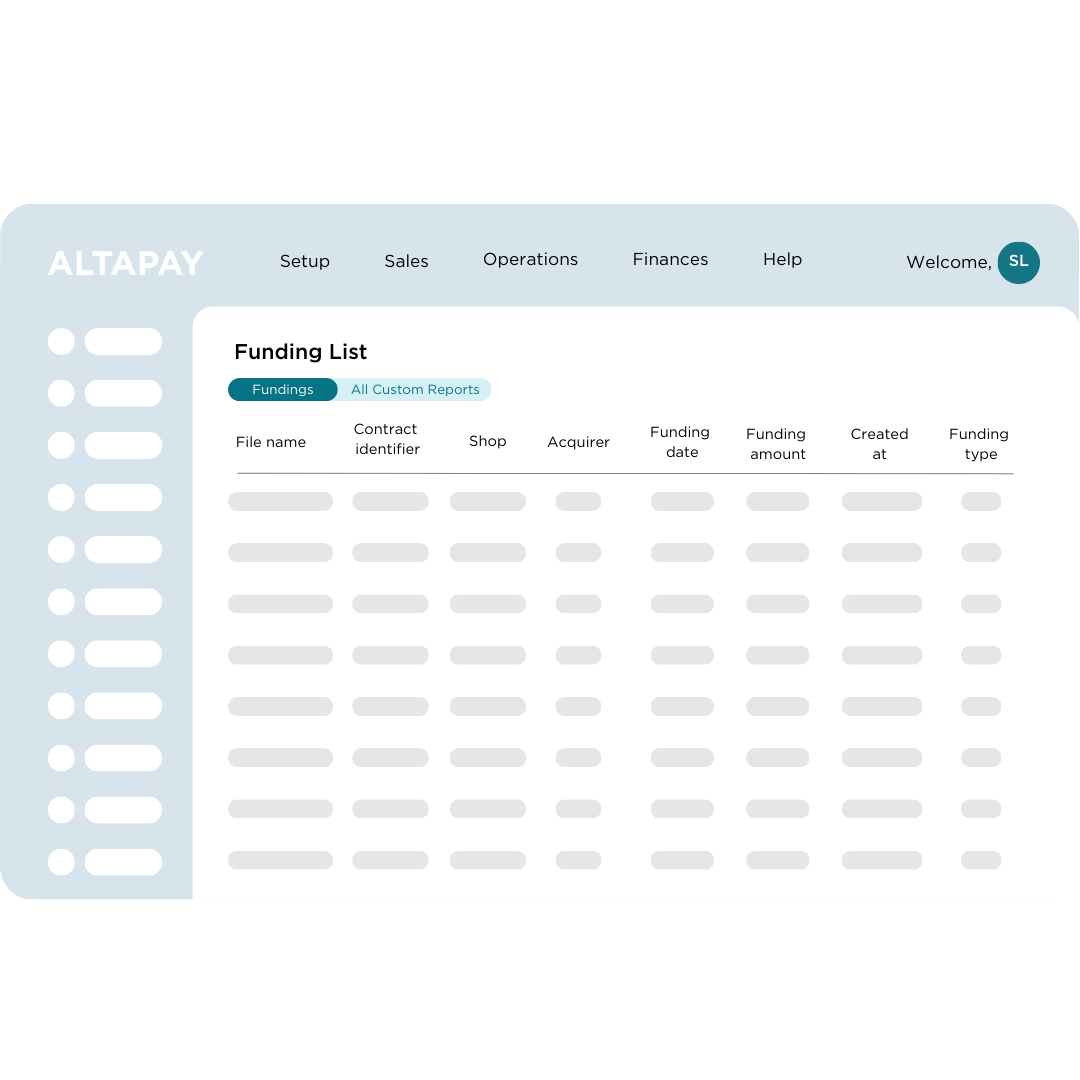Click the second sidebar circle icon

[x=61, y=393]
